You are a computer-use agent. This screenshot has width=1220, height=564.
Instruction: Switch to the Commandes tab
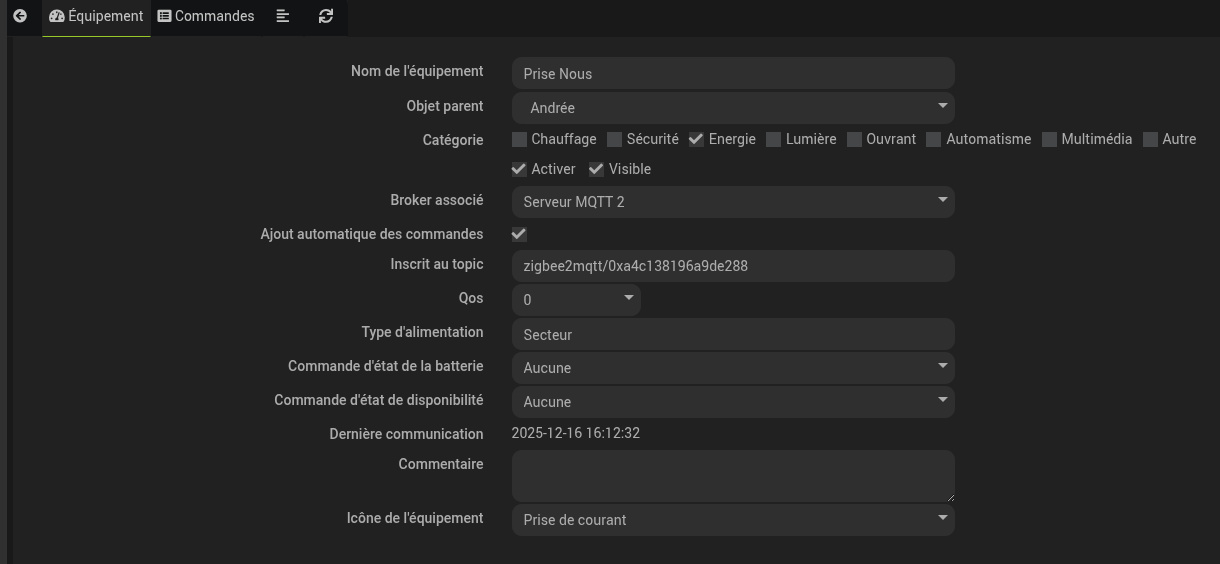pos(206,16)
